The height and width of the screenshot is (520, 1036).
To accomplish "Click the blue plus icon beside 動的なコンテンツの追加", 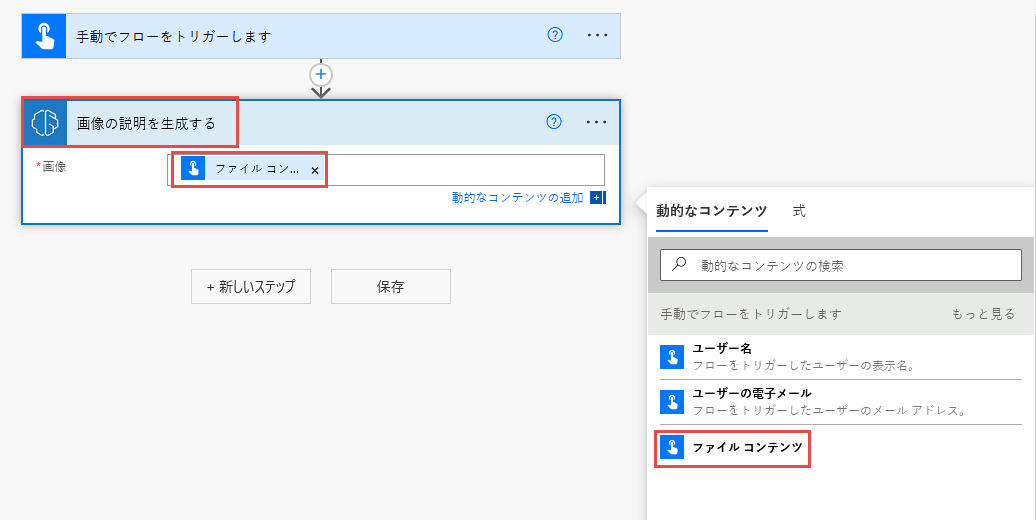I will pos(597,198).
